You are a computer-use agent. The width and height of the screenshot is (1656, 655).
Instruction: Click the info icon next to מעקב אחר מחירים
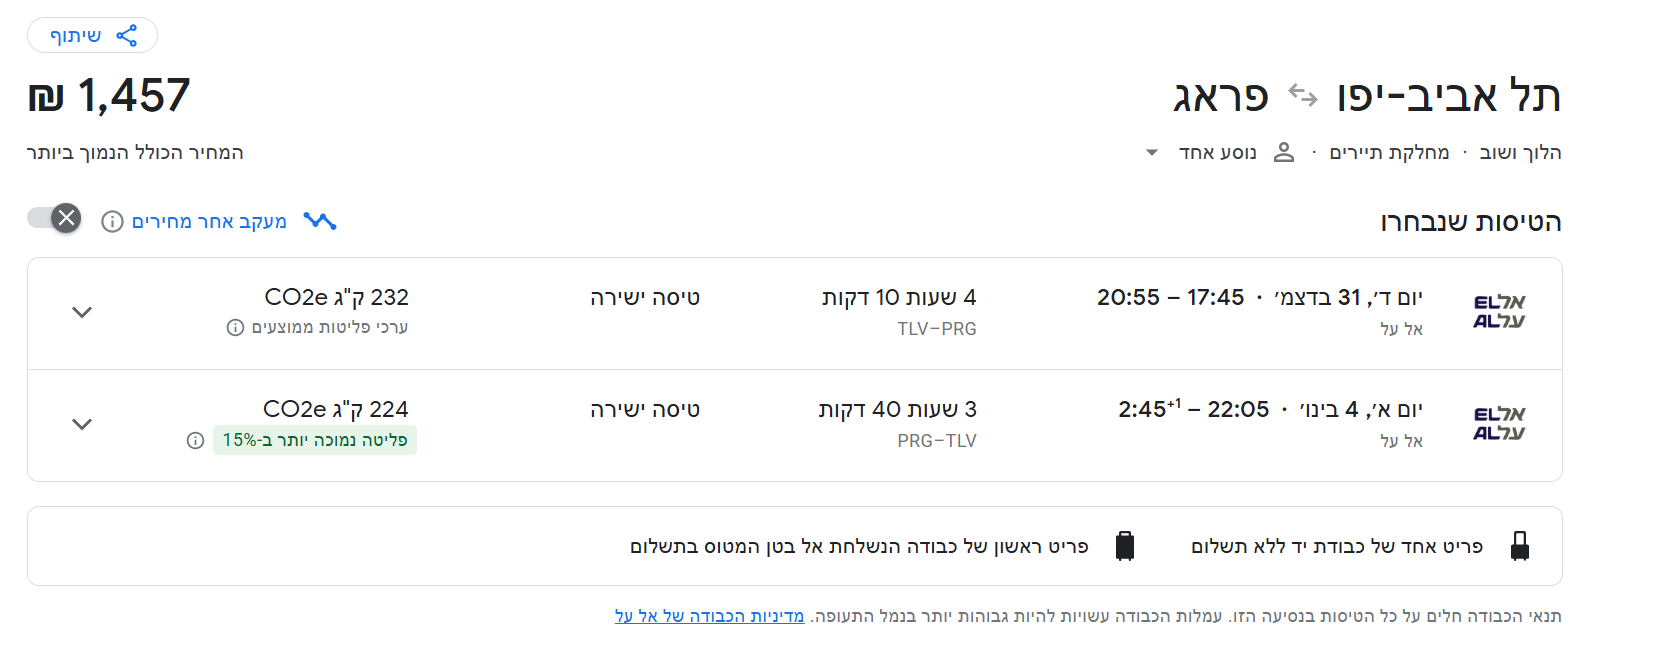click(x=110, y=221)
